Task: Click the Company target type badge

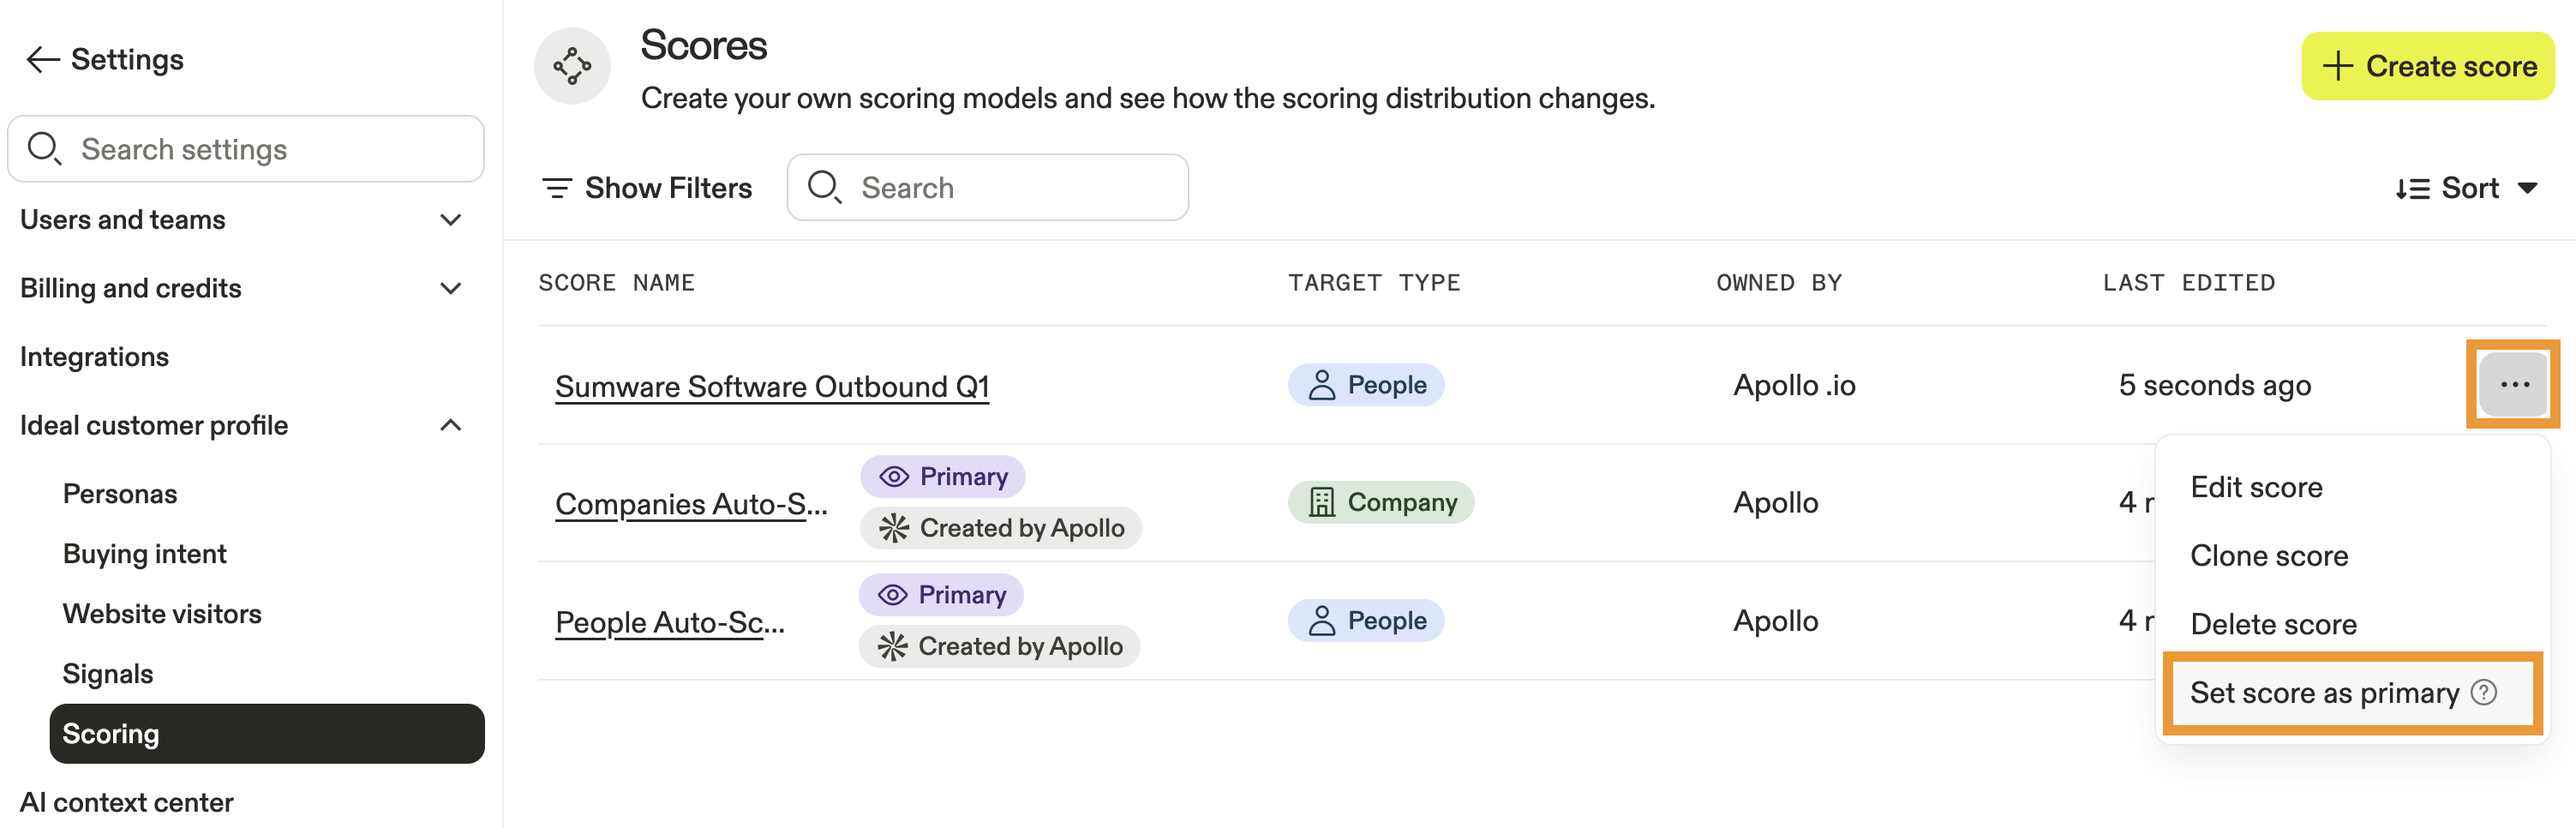Action: pos(1380,502)
